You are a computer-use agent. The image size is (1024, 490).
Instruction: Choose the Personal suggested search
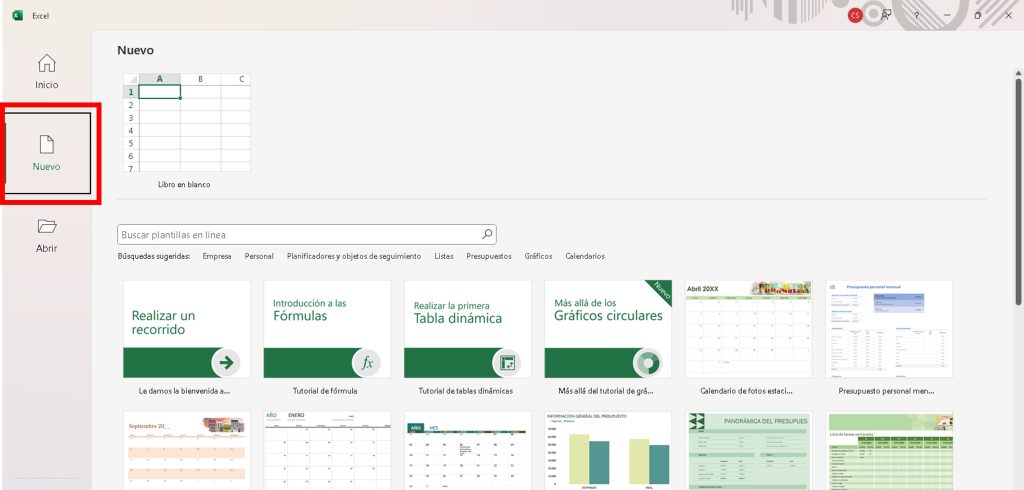pyautogui.click(x=259, y=257)
